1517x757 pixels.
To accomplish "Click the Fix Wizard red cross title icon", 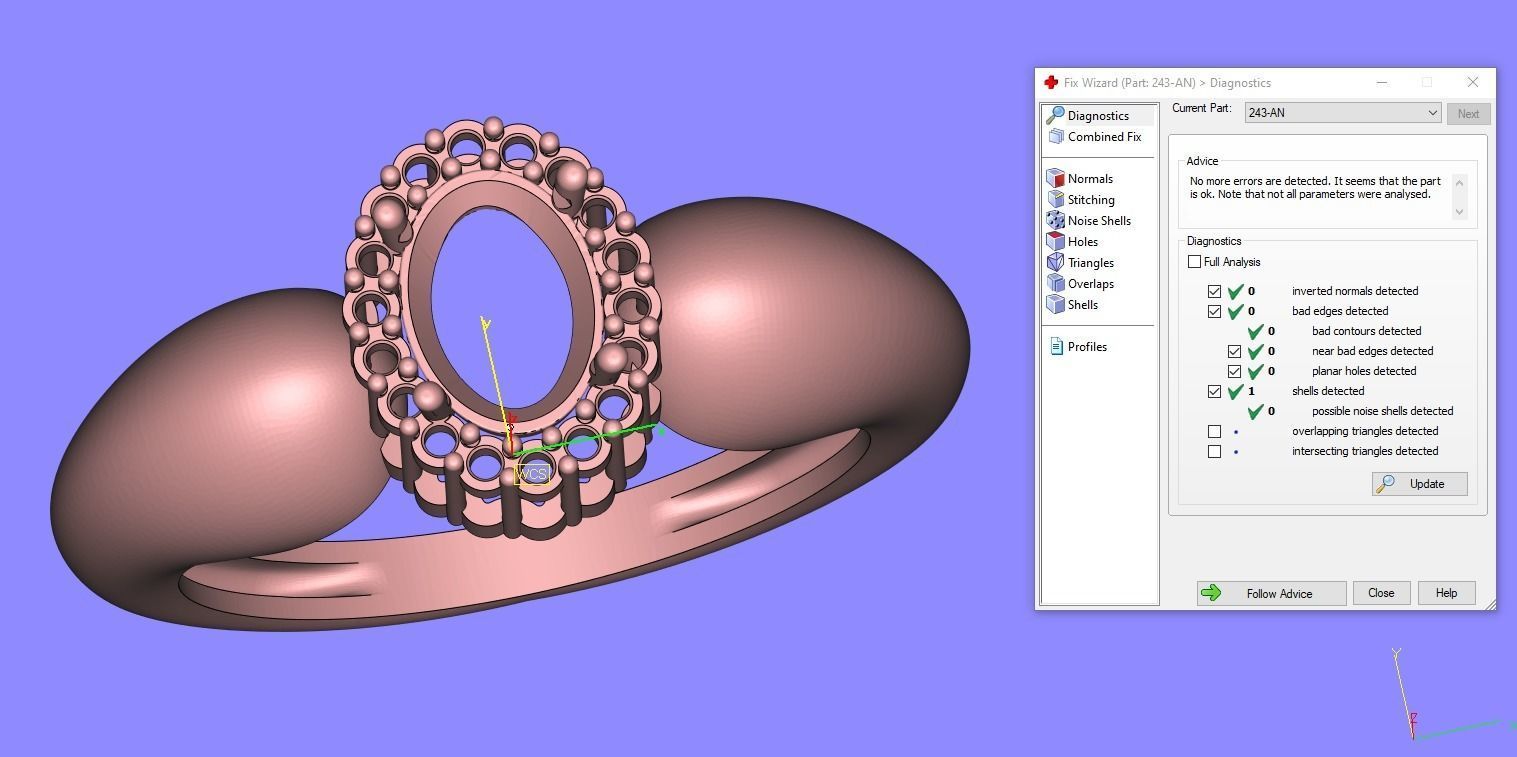I will (1051, 83).
